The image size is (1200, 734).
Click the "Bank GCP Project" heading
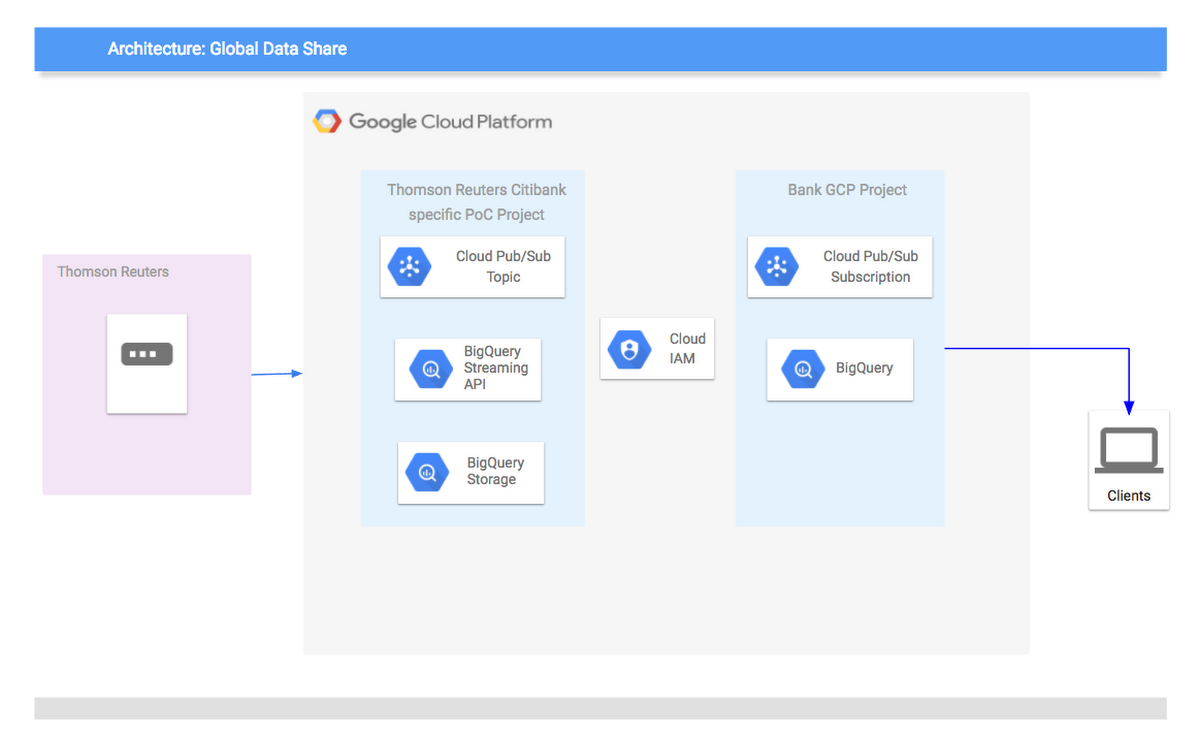click(x=847, y=189)
